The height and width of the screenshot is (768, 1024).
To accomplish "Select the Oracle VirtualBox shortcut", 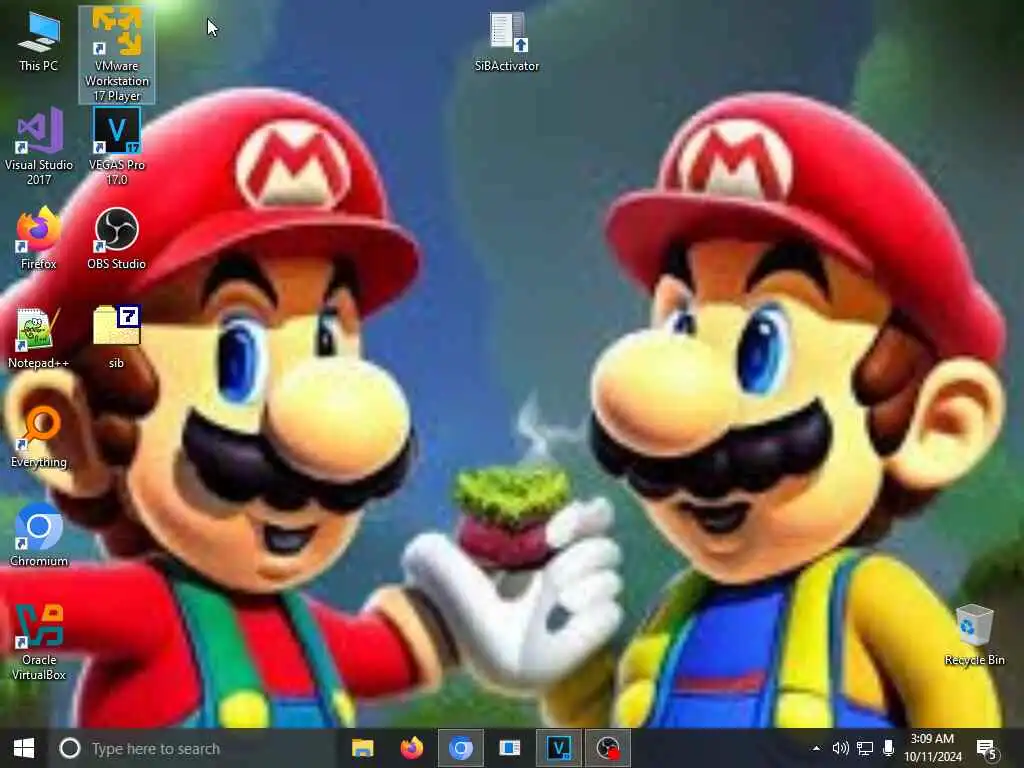I will [x=39, y=642].
